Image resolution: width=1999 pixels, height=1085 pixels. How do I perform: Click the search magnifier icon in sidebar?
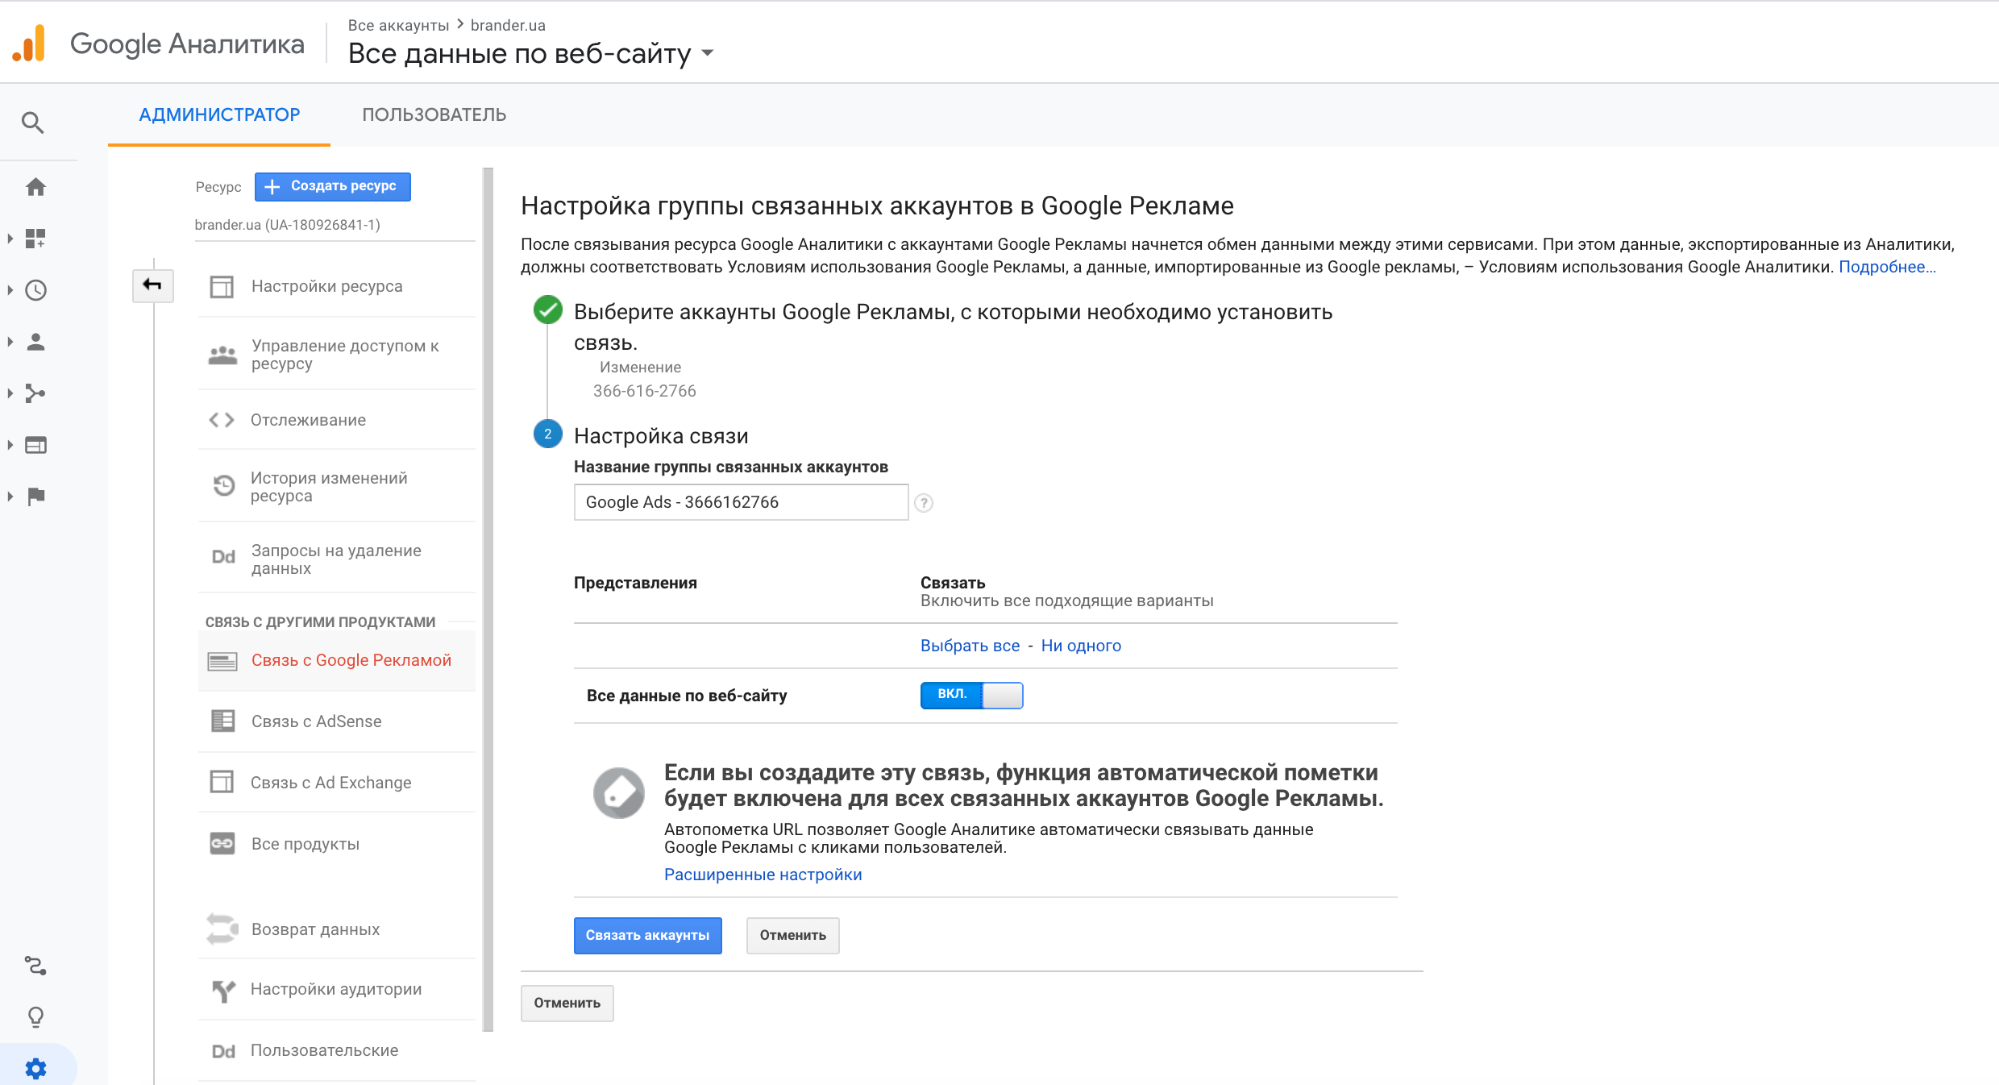pos(33,123)
